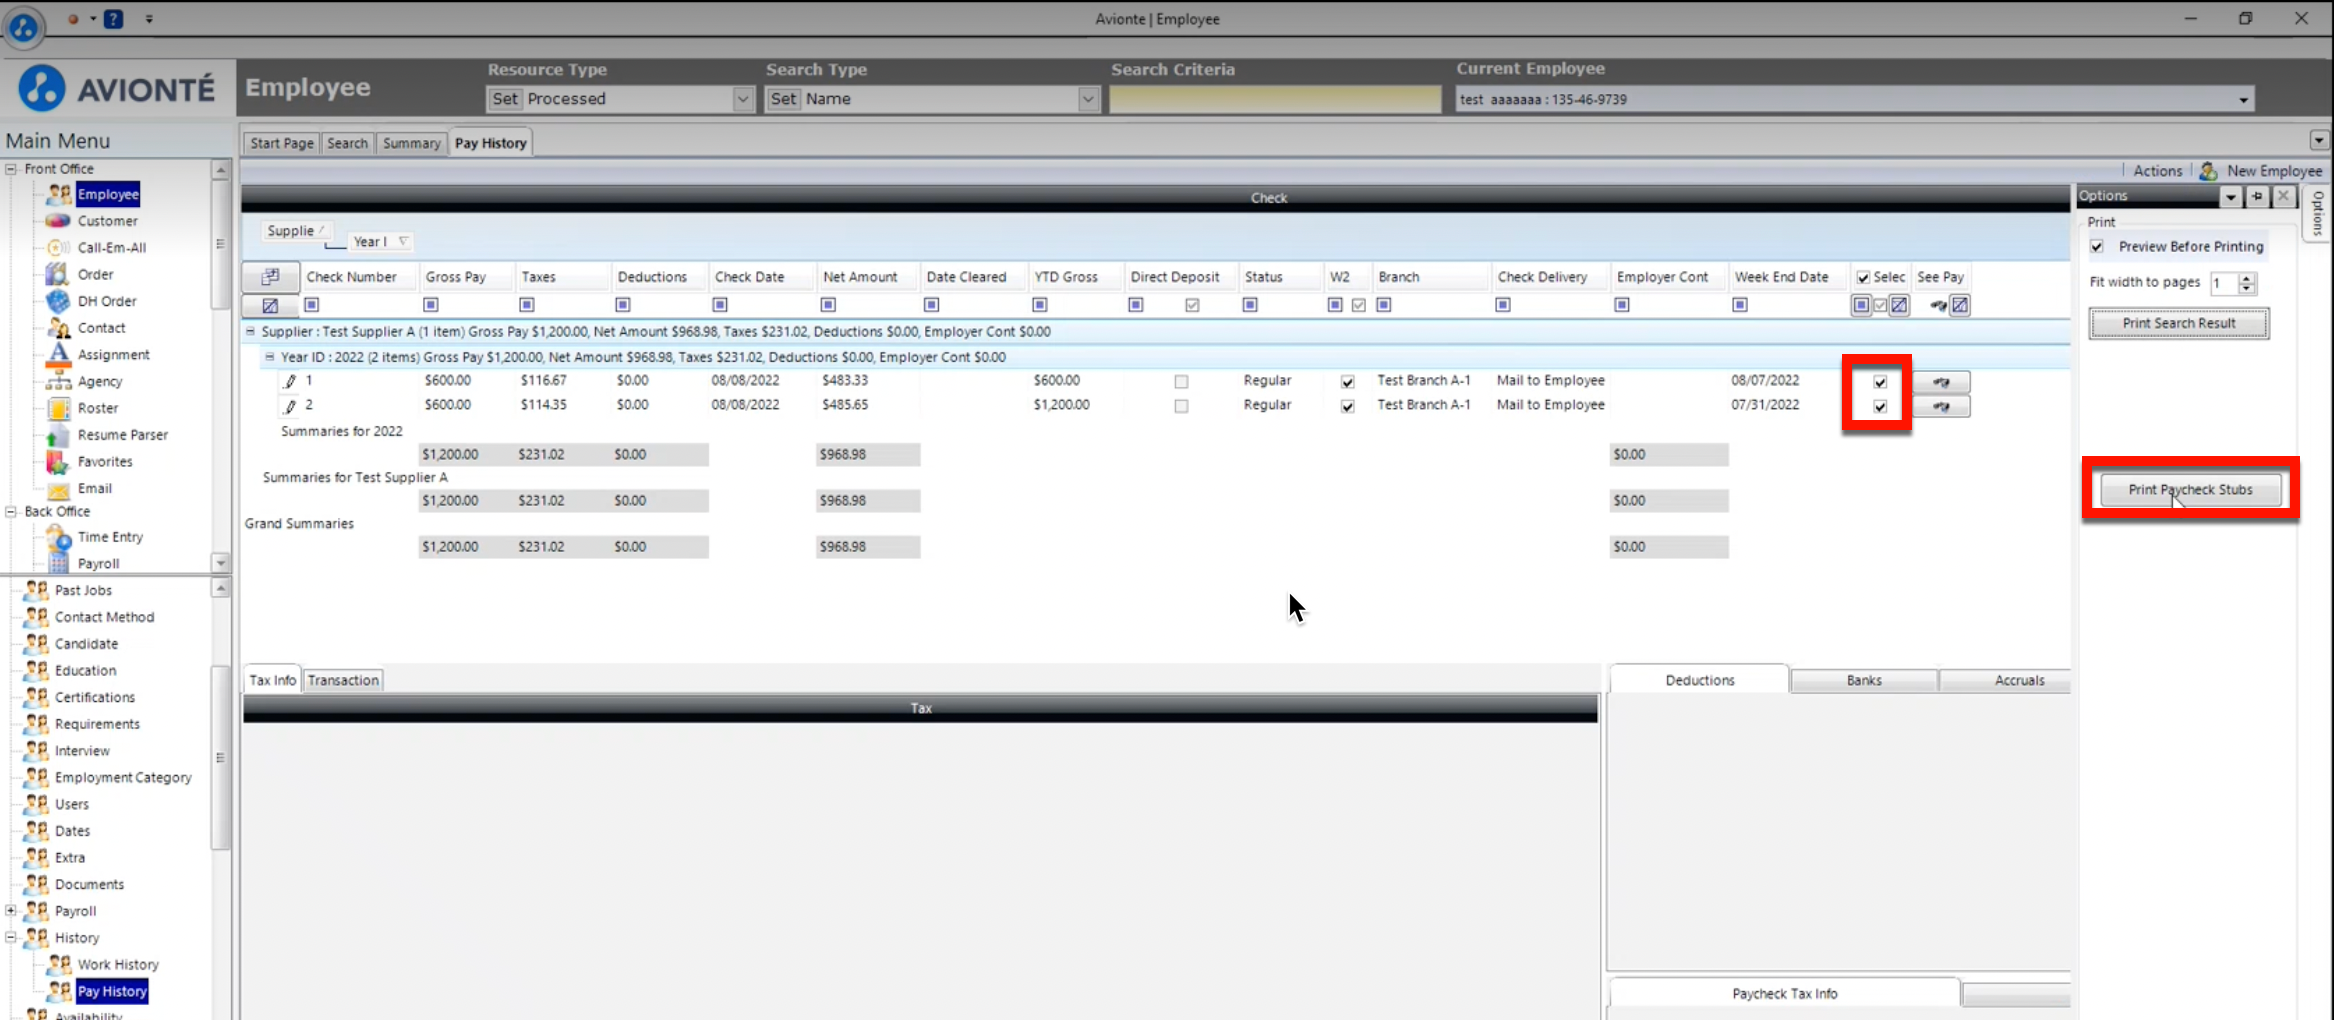
Task: Click Set button next to Processed
Action: point(505,99)
